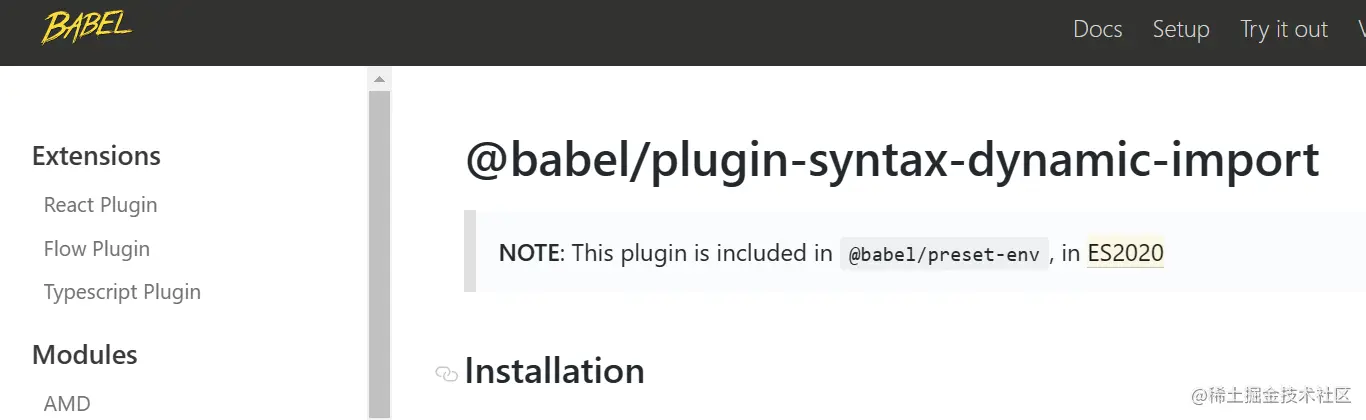Click the Modules sidebar category heading
Viewport: 1366px width, 420px height.
pyautogui.click(x=85, y=355)
